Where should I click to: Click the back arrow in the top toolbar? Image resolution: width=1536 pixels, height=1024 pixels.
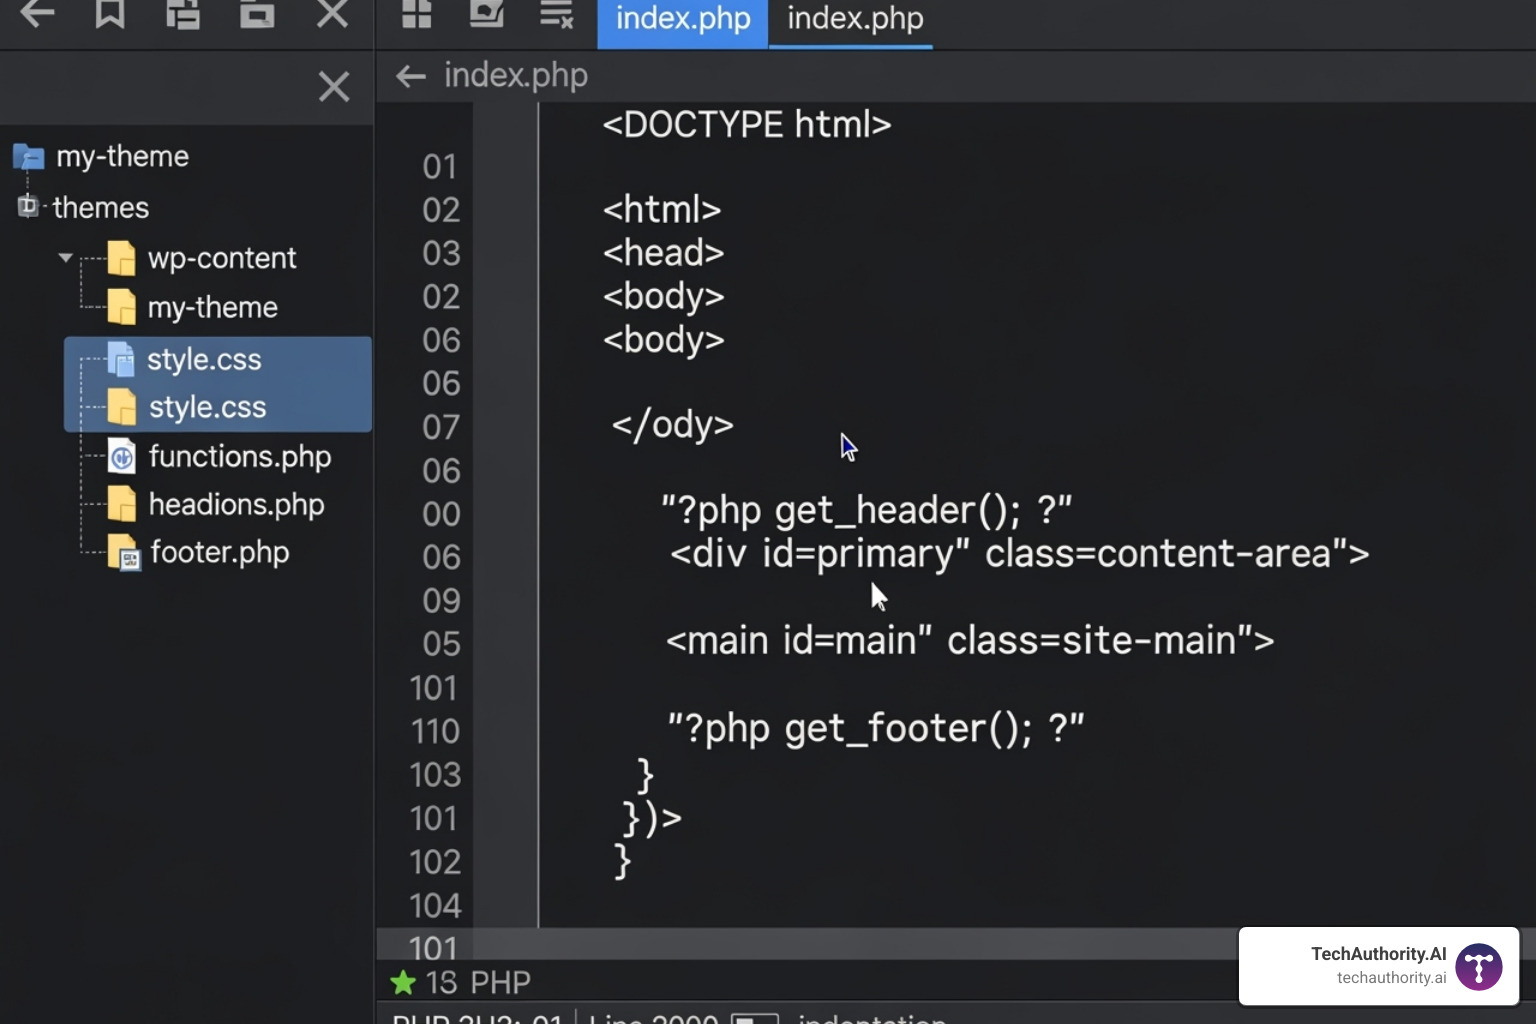click(x=37, y=14)
